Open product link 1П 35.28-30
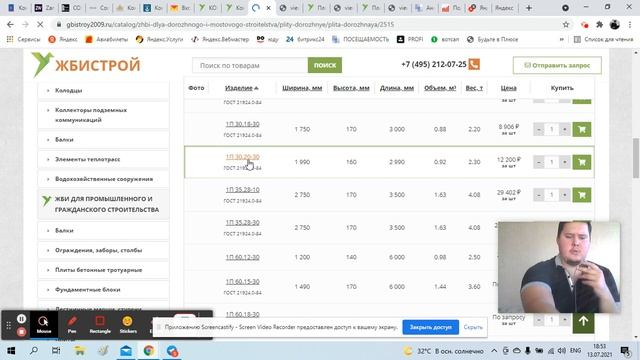640x360 pixels. coord(242,222)
